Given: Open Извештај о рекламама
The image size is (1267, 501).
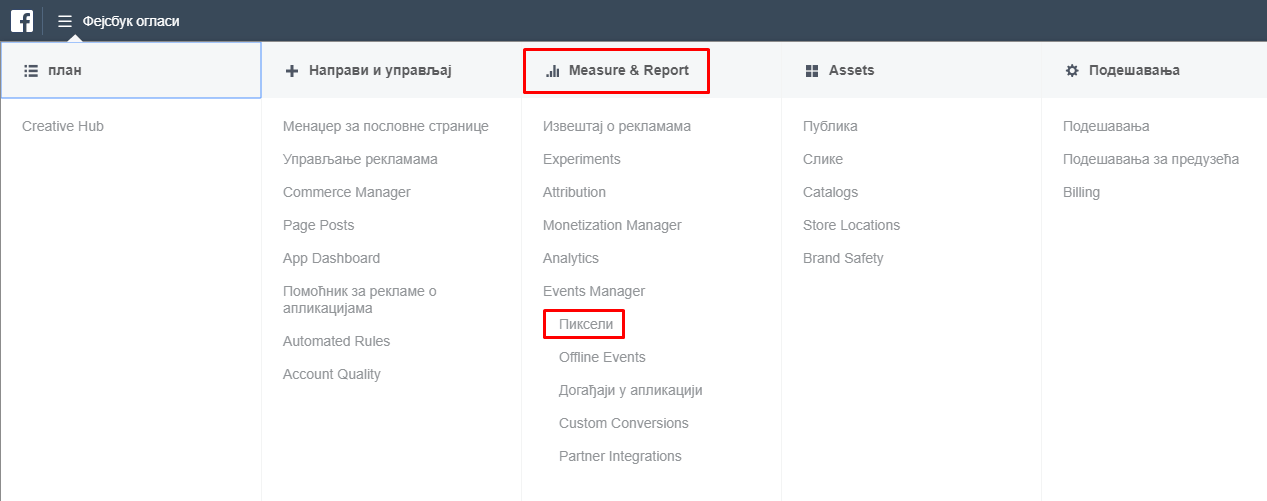Looking at the screenshot, I should tap(617, 126).
